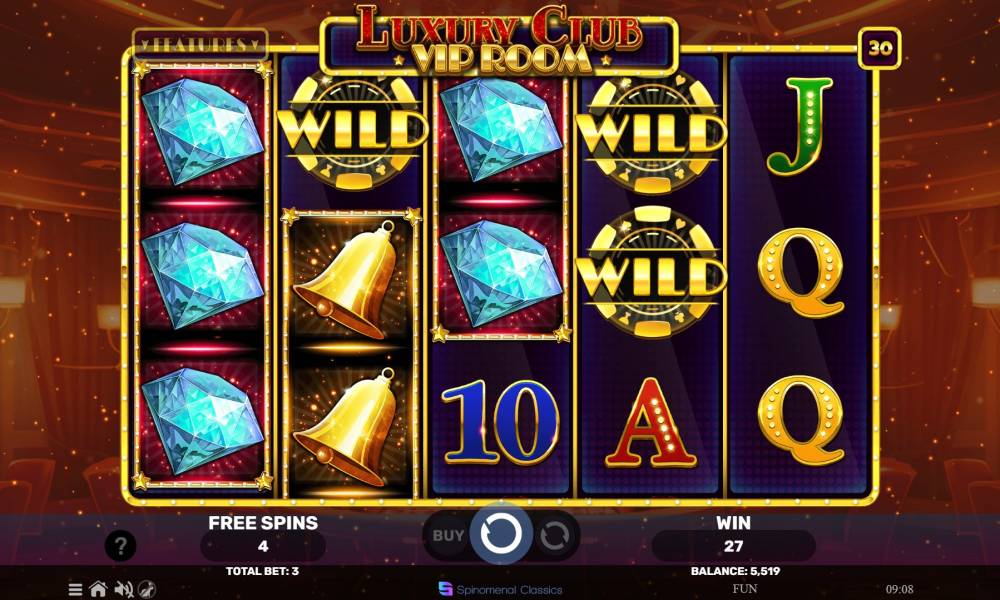Screen dimensions: 1000x600
Task: Toggle the turbo quick-spin icon
Action: [147, 589]
